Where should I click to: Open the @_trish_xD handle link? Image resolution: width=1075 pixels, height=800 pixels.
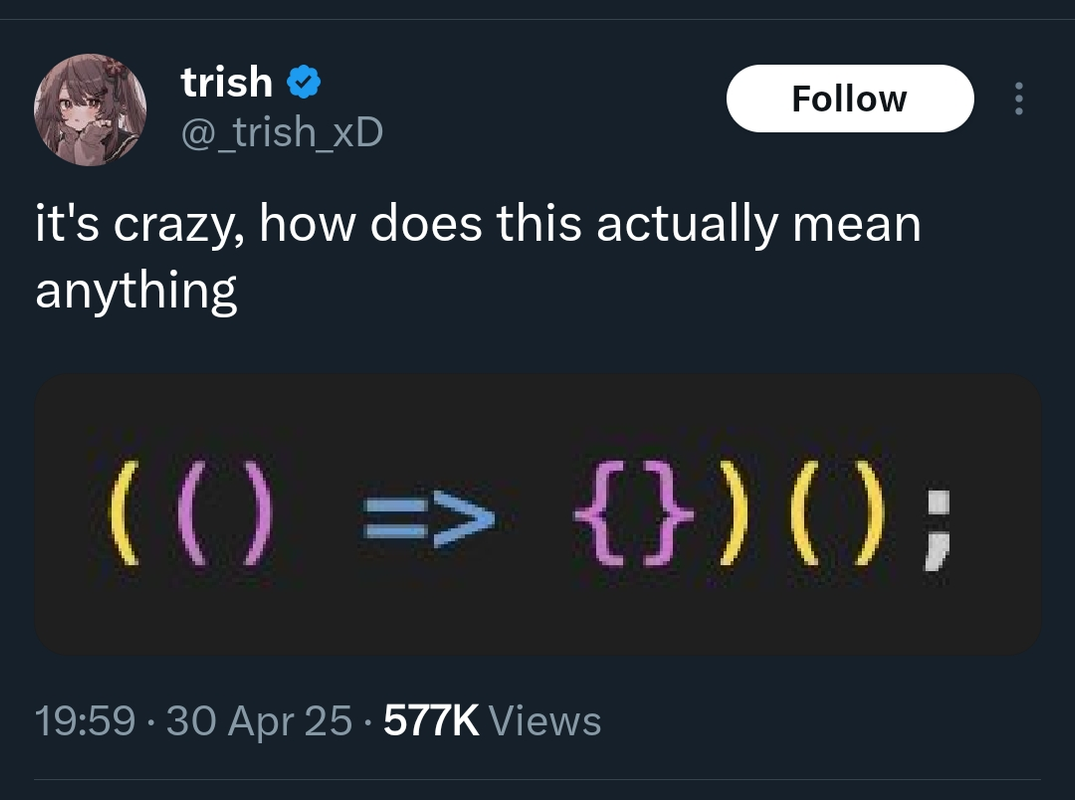[x=281, y=131]
